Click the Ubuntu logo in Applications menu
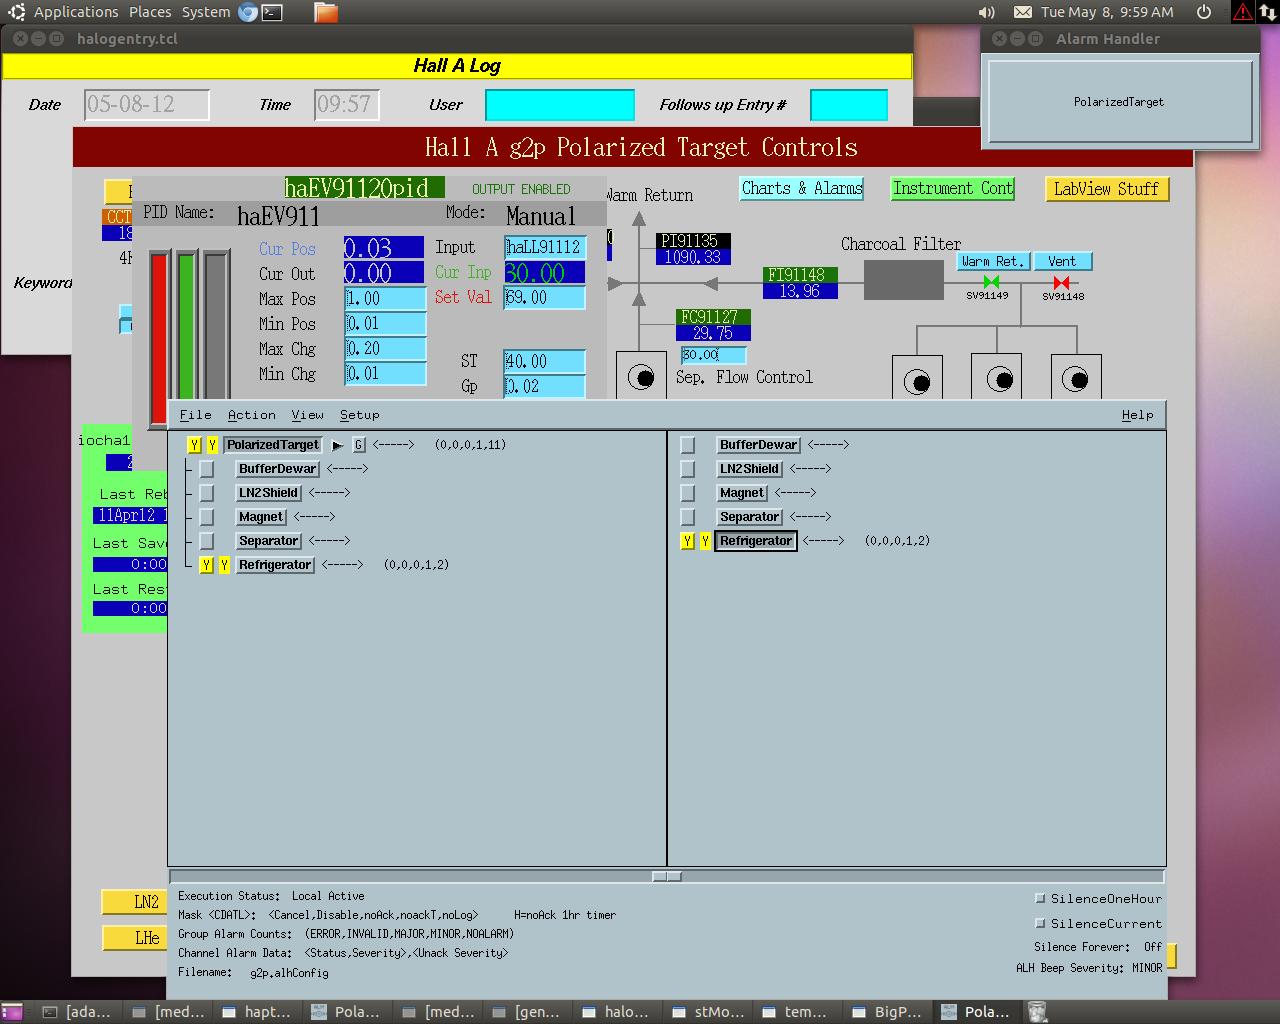The image size is (1280, 1024). tap(16, 12)
